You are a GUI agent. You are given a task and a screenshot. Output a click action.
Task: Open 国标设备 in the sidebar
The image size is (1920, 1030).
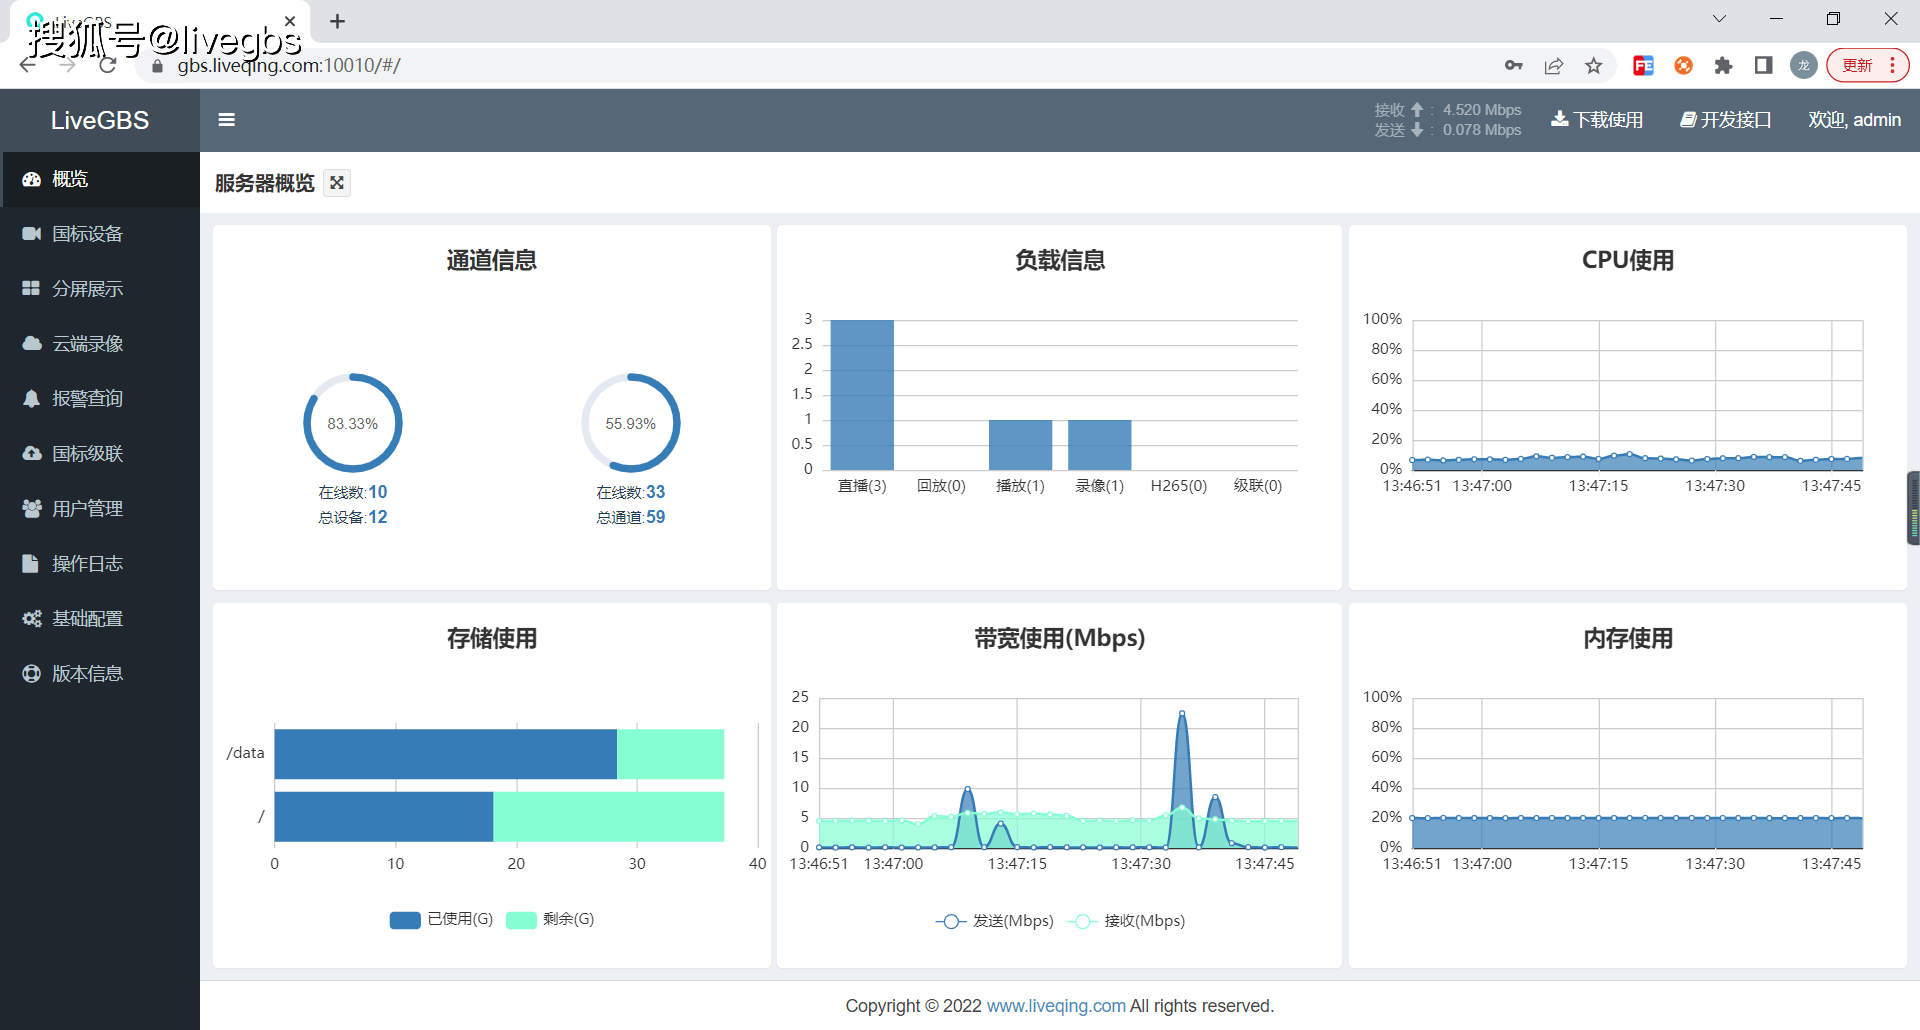click(x=100, y=234)
